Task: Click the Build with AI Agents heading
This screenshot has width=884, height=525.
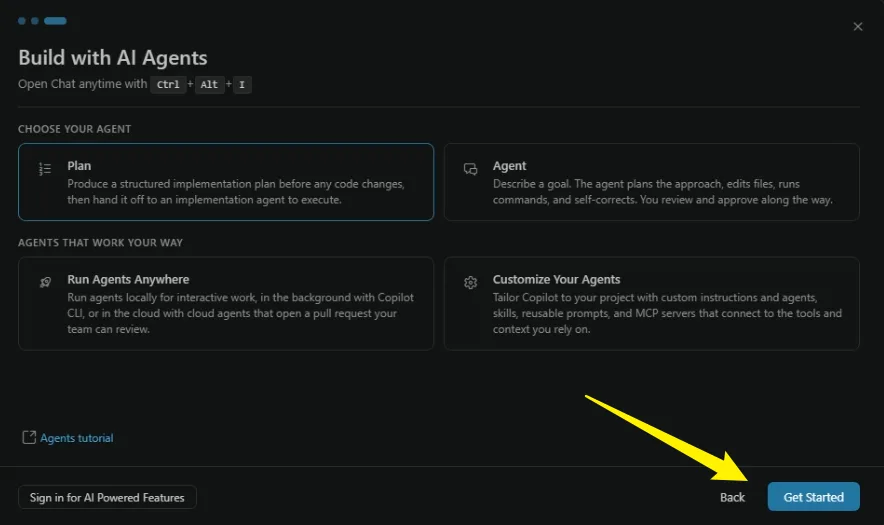Action: tap(113, 58)
